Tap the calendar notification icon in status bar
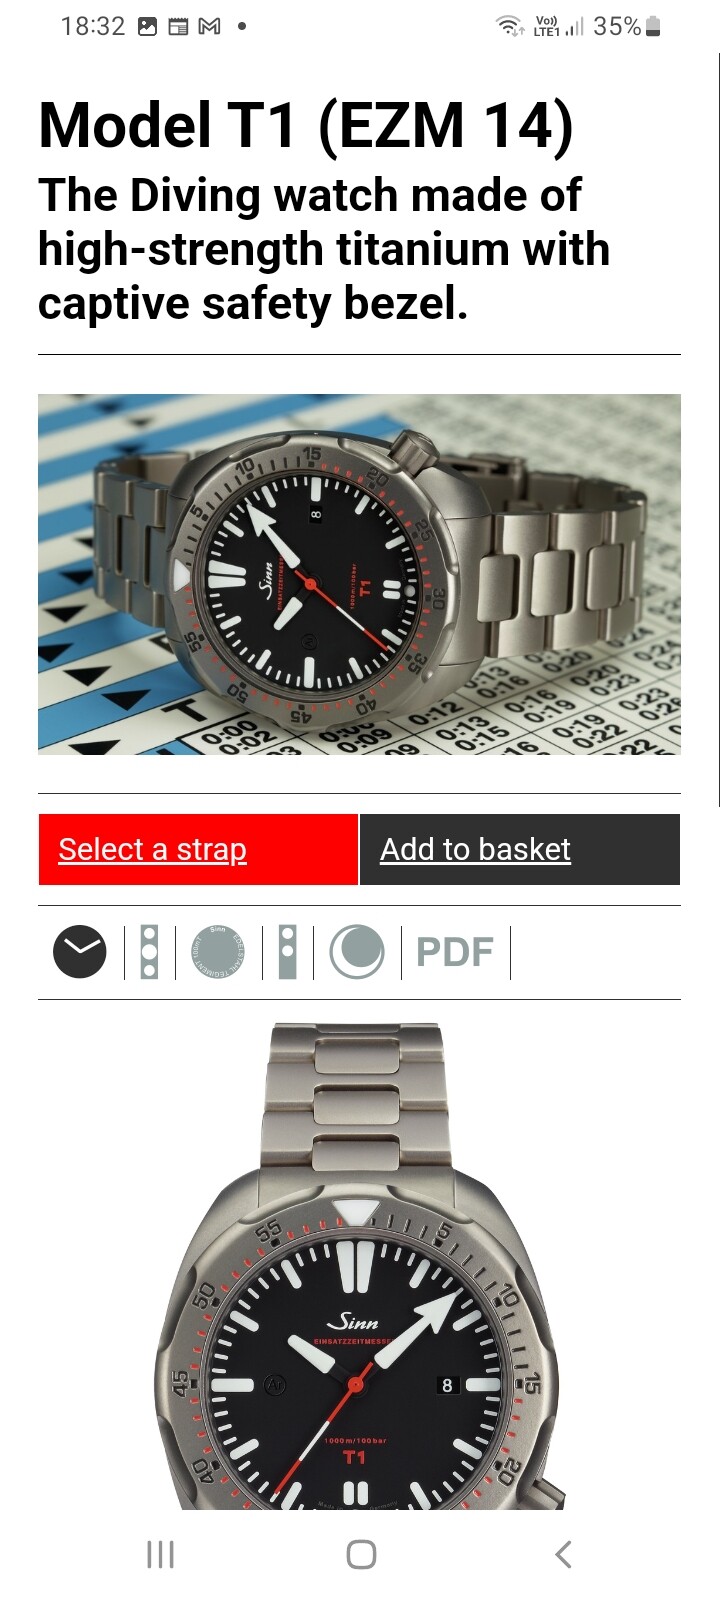This screenshot has height=1600, width=720. tap(178, 27)
